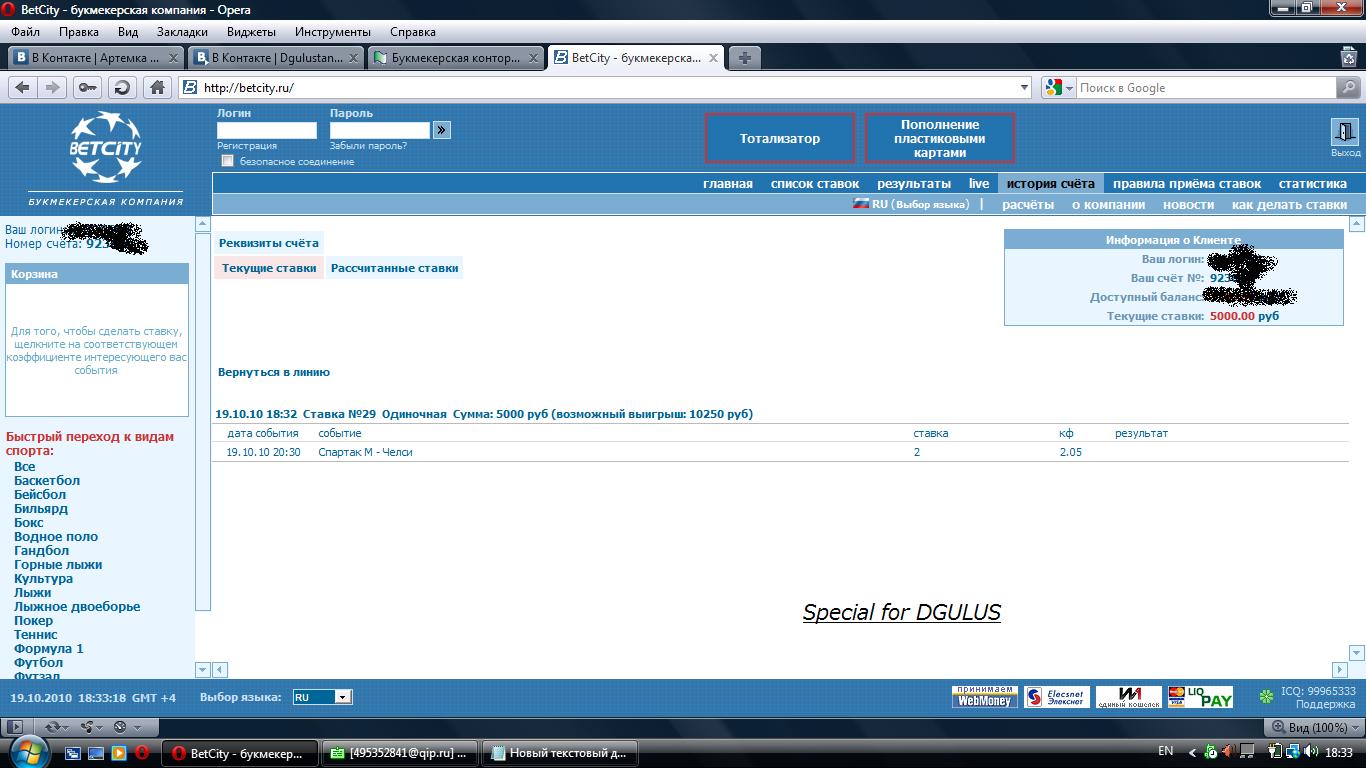Screen dimensions: 1366x768
Task: Click the horizontal scrollbar right arrow
Action: (1339, 669)
